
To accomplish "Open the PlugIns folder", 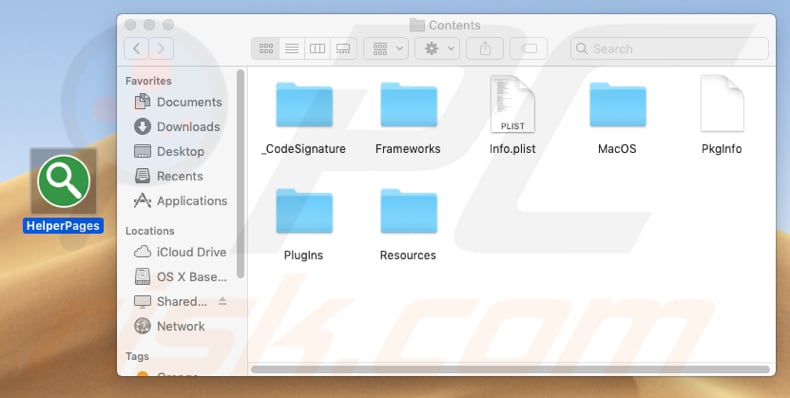I will (x=304, y=212).
